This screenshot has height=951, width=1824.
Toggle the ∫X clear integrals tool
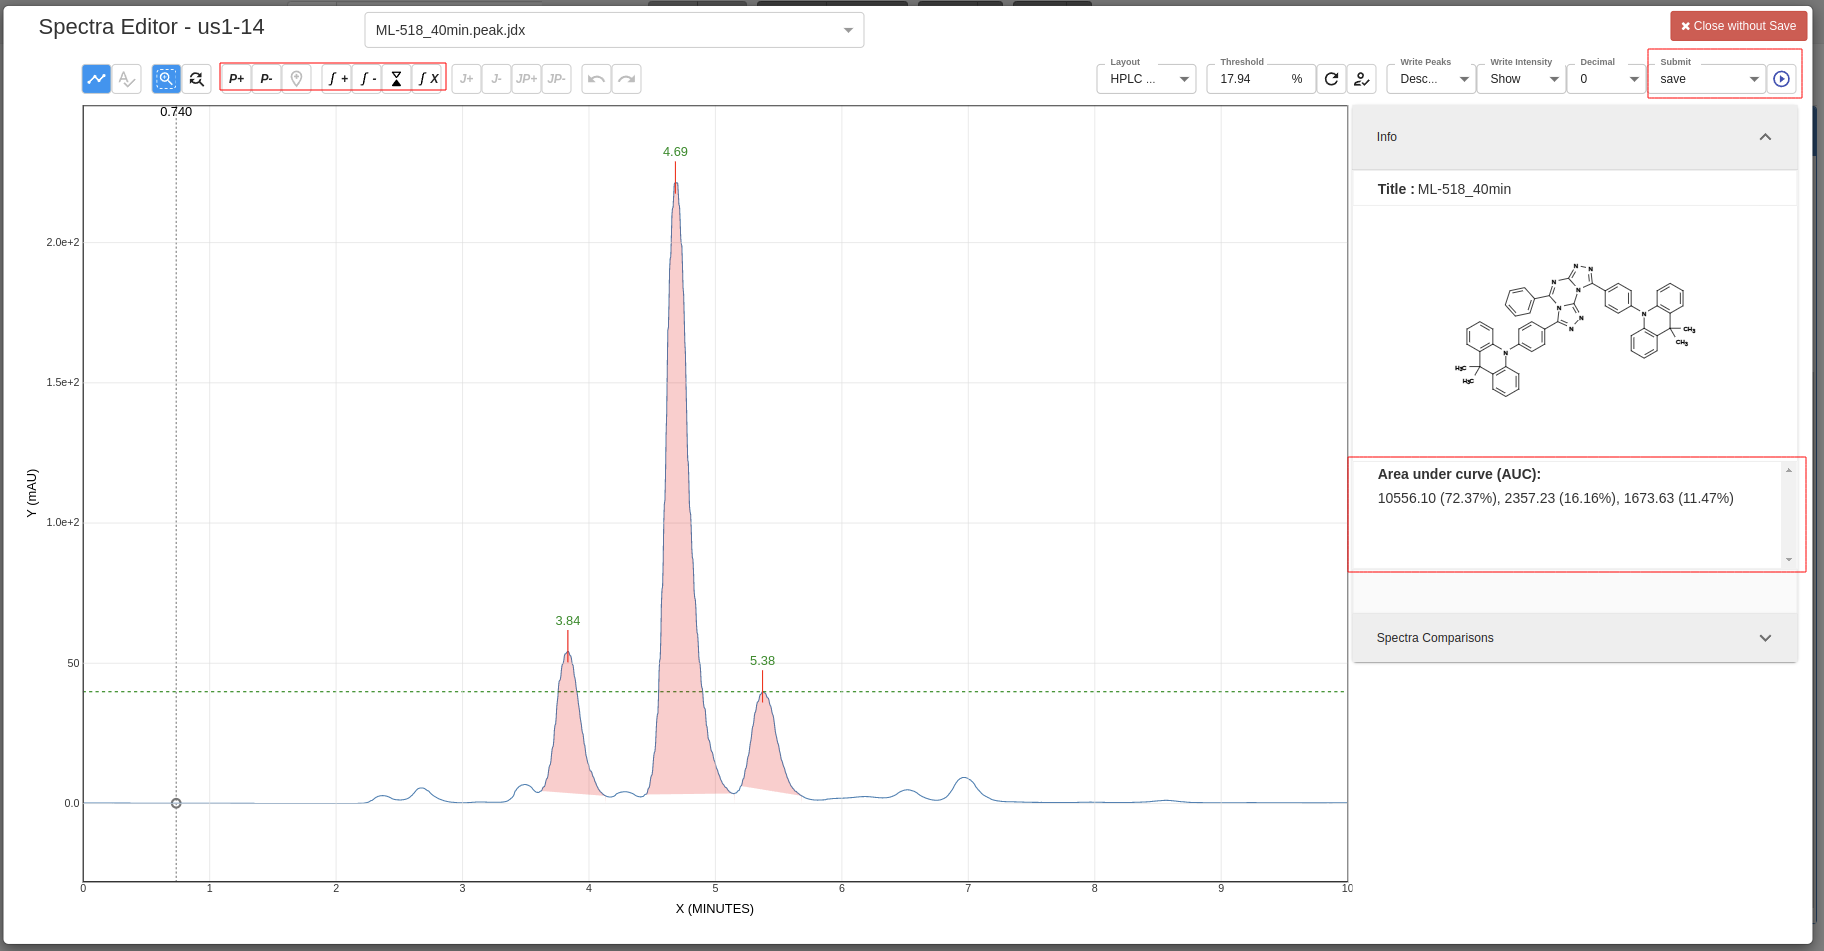click(x=428, y=78)
